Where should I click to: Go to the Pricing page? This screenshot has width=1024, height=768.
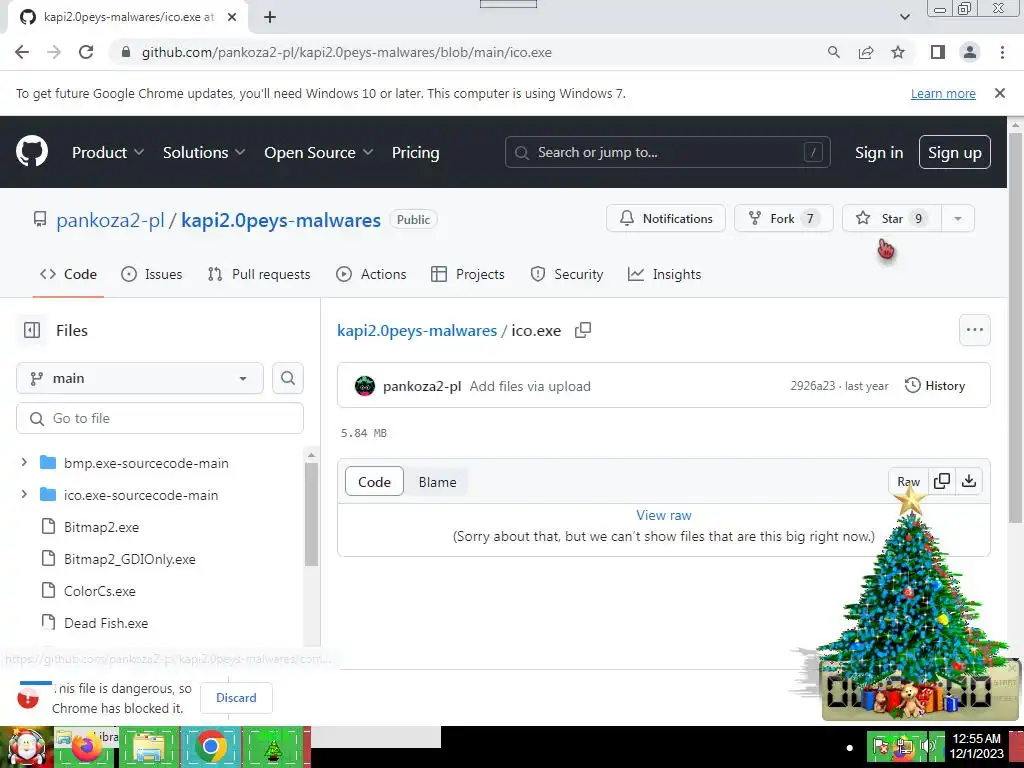click(415, 152)
